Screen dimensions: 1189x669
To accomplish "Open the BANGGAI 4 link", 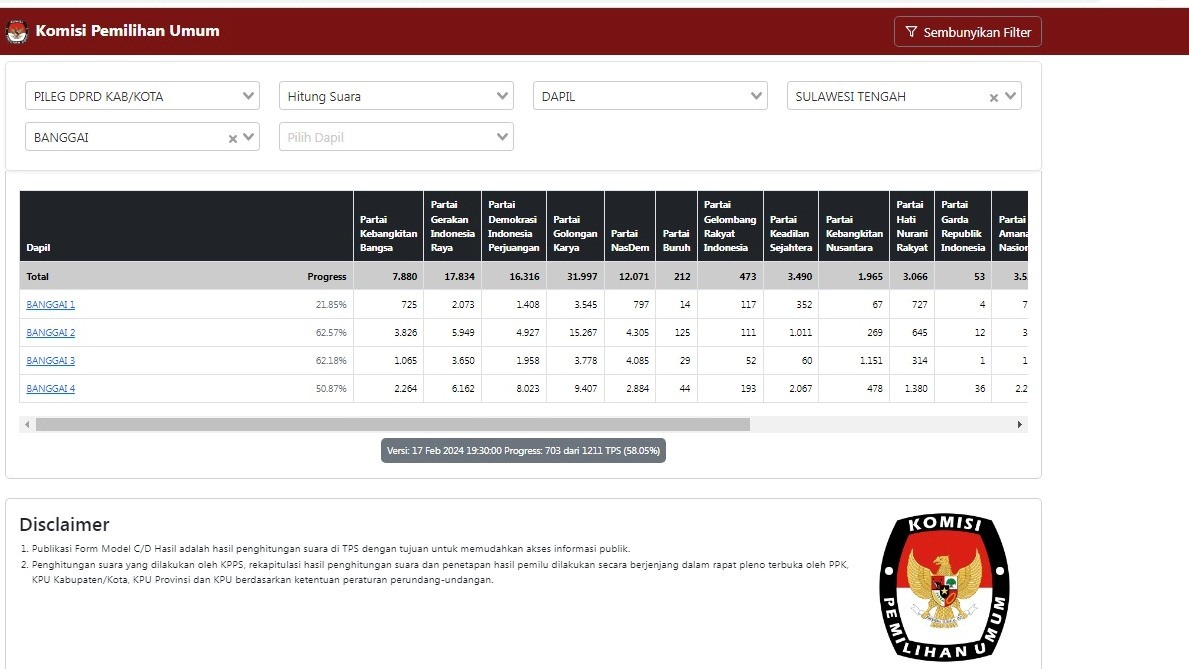I will click(x=51, y=389).
